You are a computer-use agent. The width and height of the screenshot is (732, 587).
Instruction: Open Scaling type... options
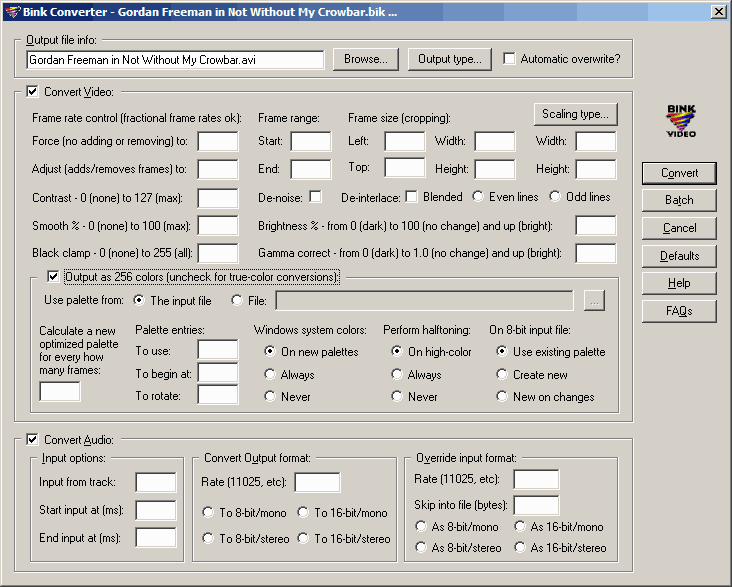click(576, 114)
